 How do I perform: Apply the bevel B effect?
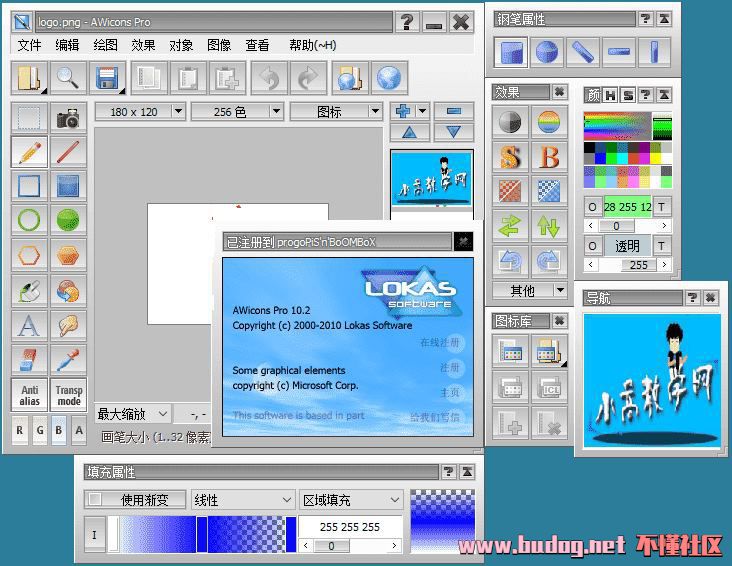[x=549, y=157]
